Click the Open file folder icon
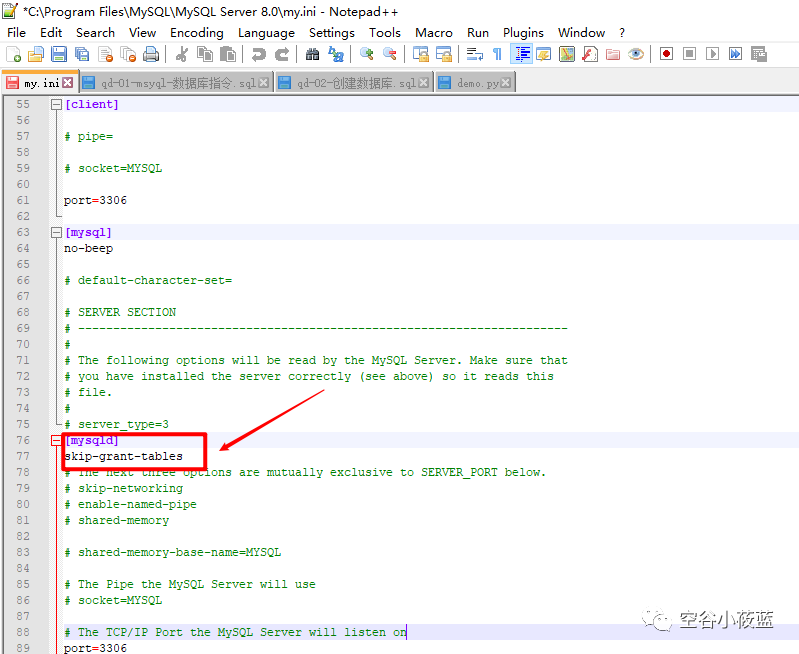 36,54
